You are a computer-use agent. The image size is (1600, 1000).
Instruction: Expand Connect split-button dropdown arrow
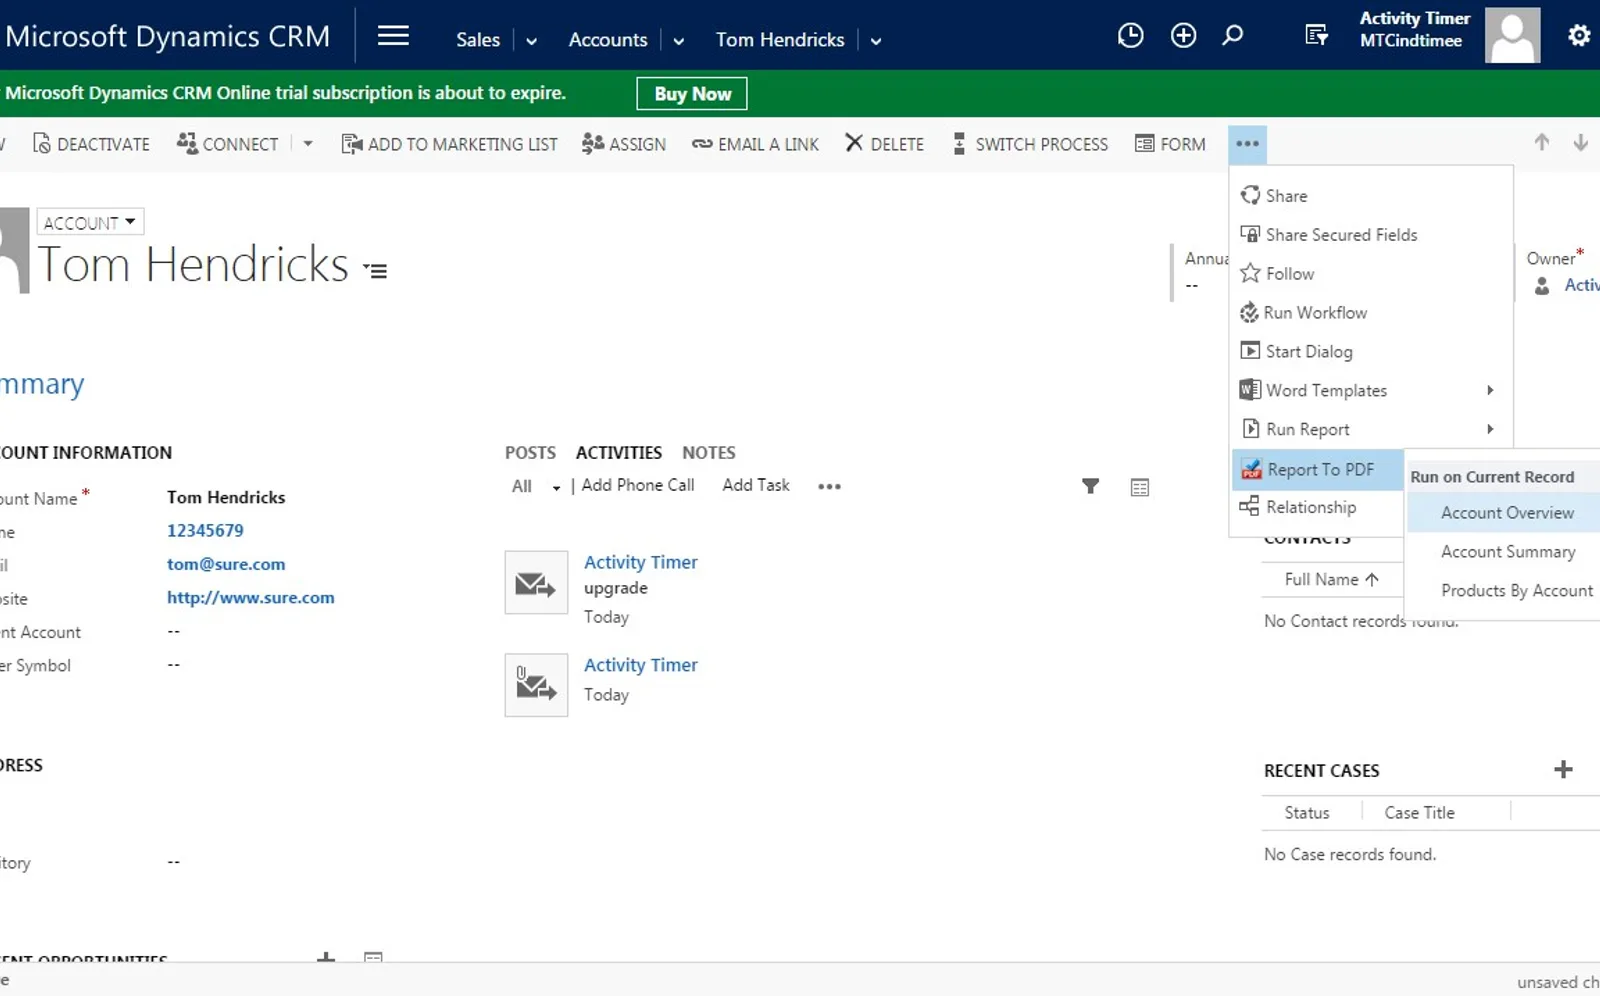[x=308, y=144]
